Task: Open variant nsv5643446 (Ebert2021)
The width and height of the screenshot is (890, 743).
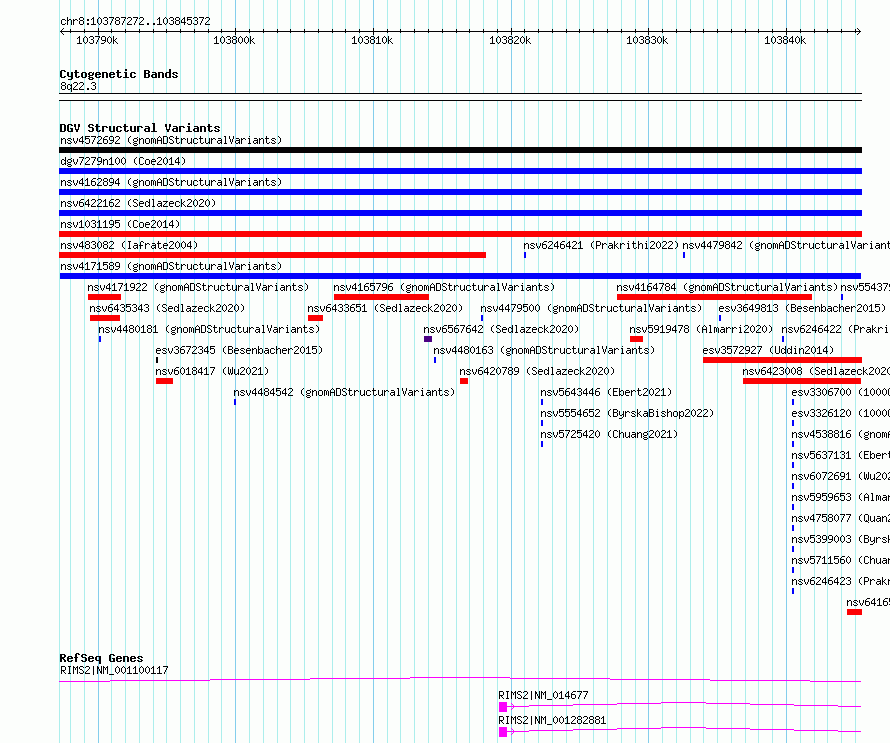Action: (x=606, y=392)
